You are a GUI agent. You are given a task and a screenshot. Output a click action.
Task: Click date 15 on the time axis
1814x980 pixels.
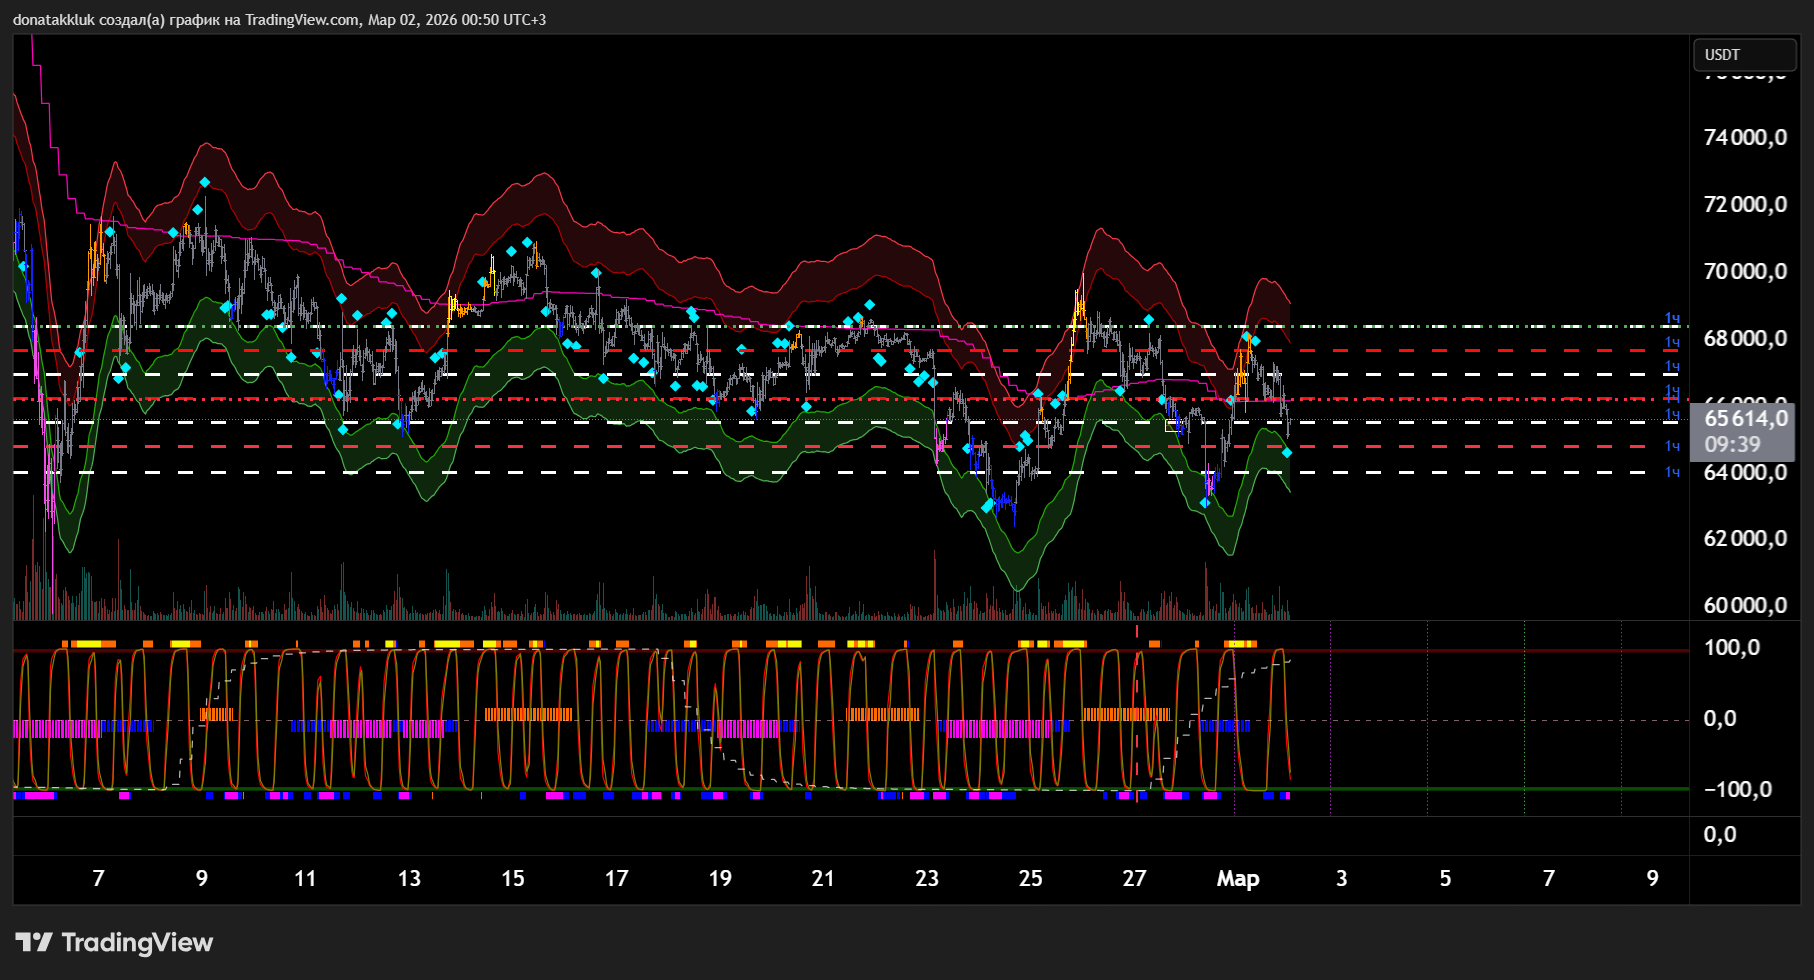tap(512, 879)
